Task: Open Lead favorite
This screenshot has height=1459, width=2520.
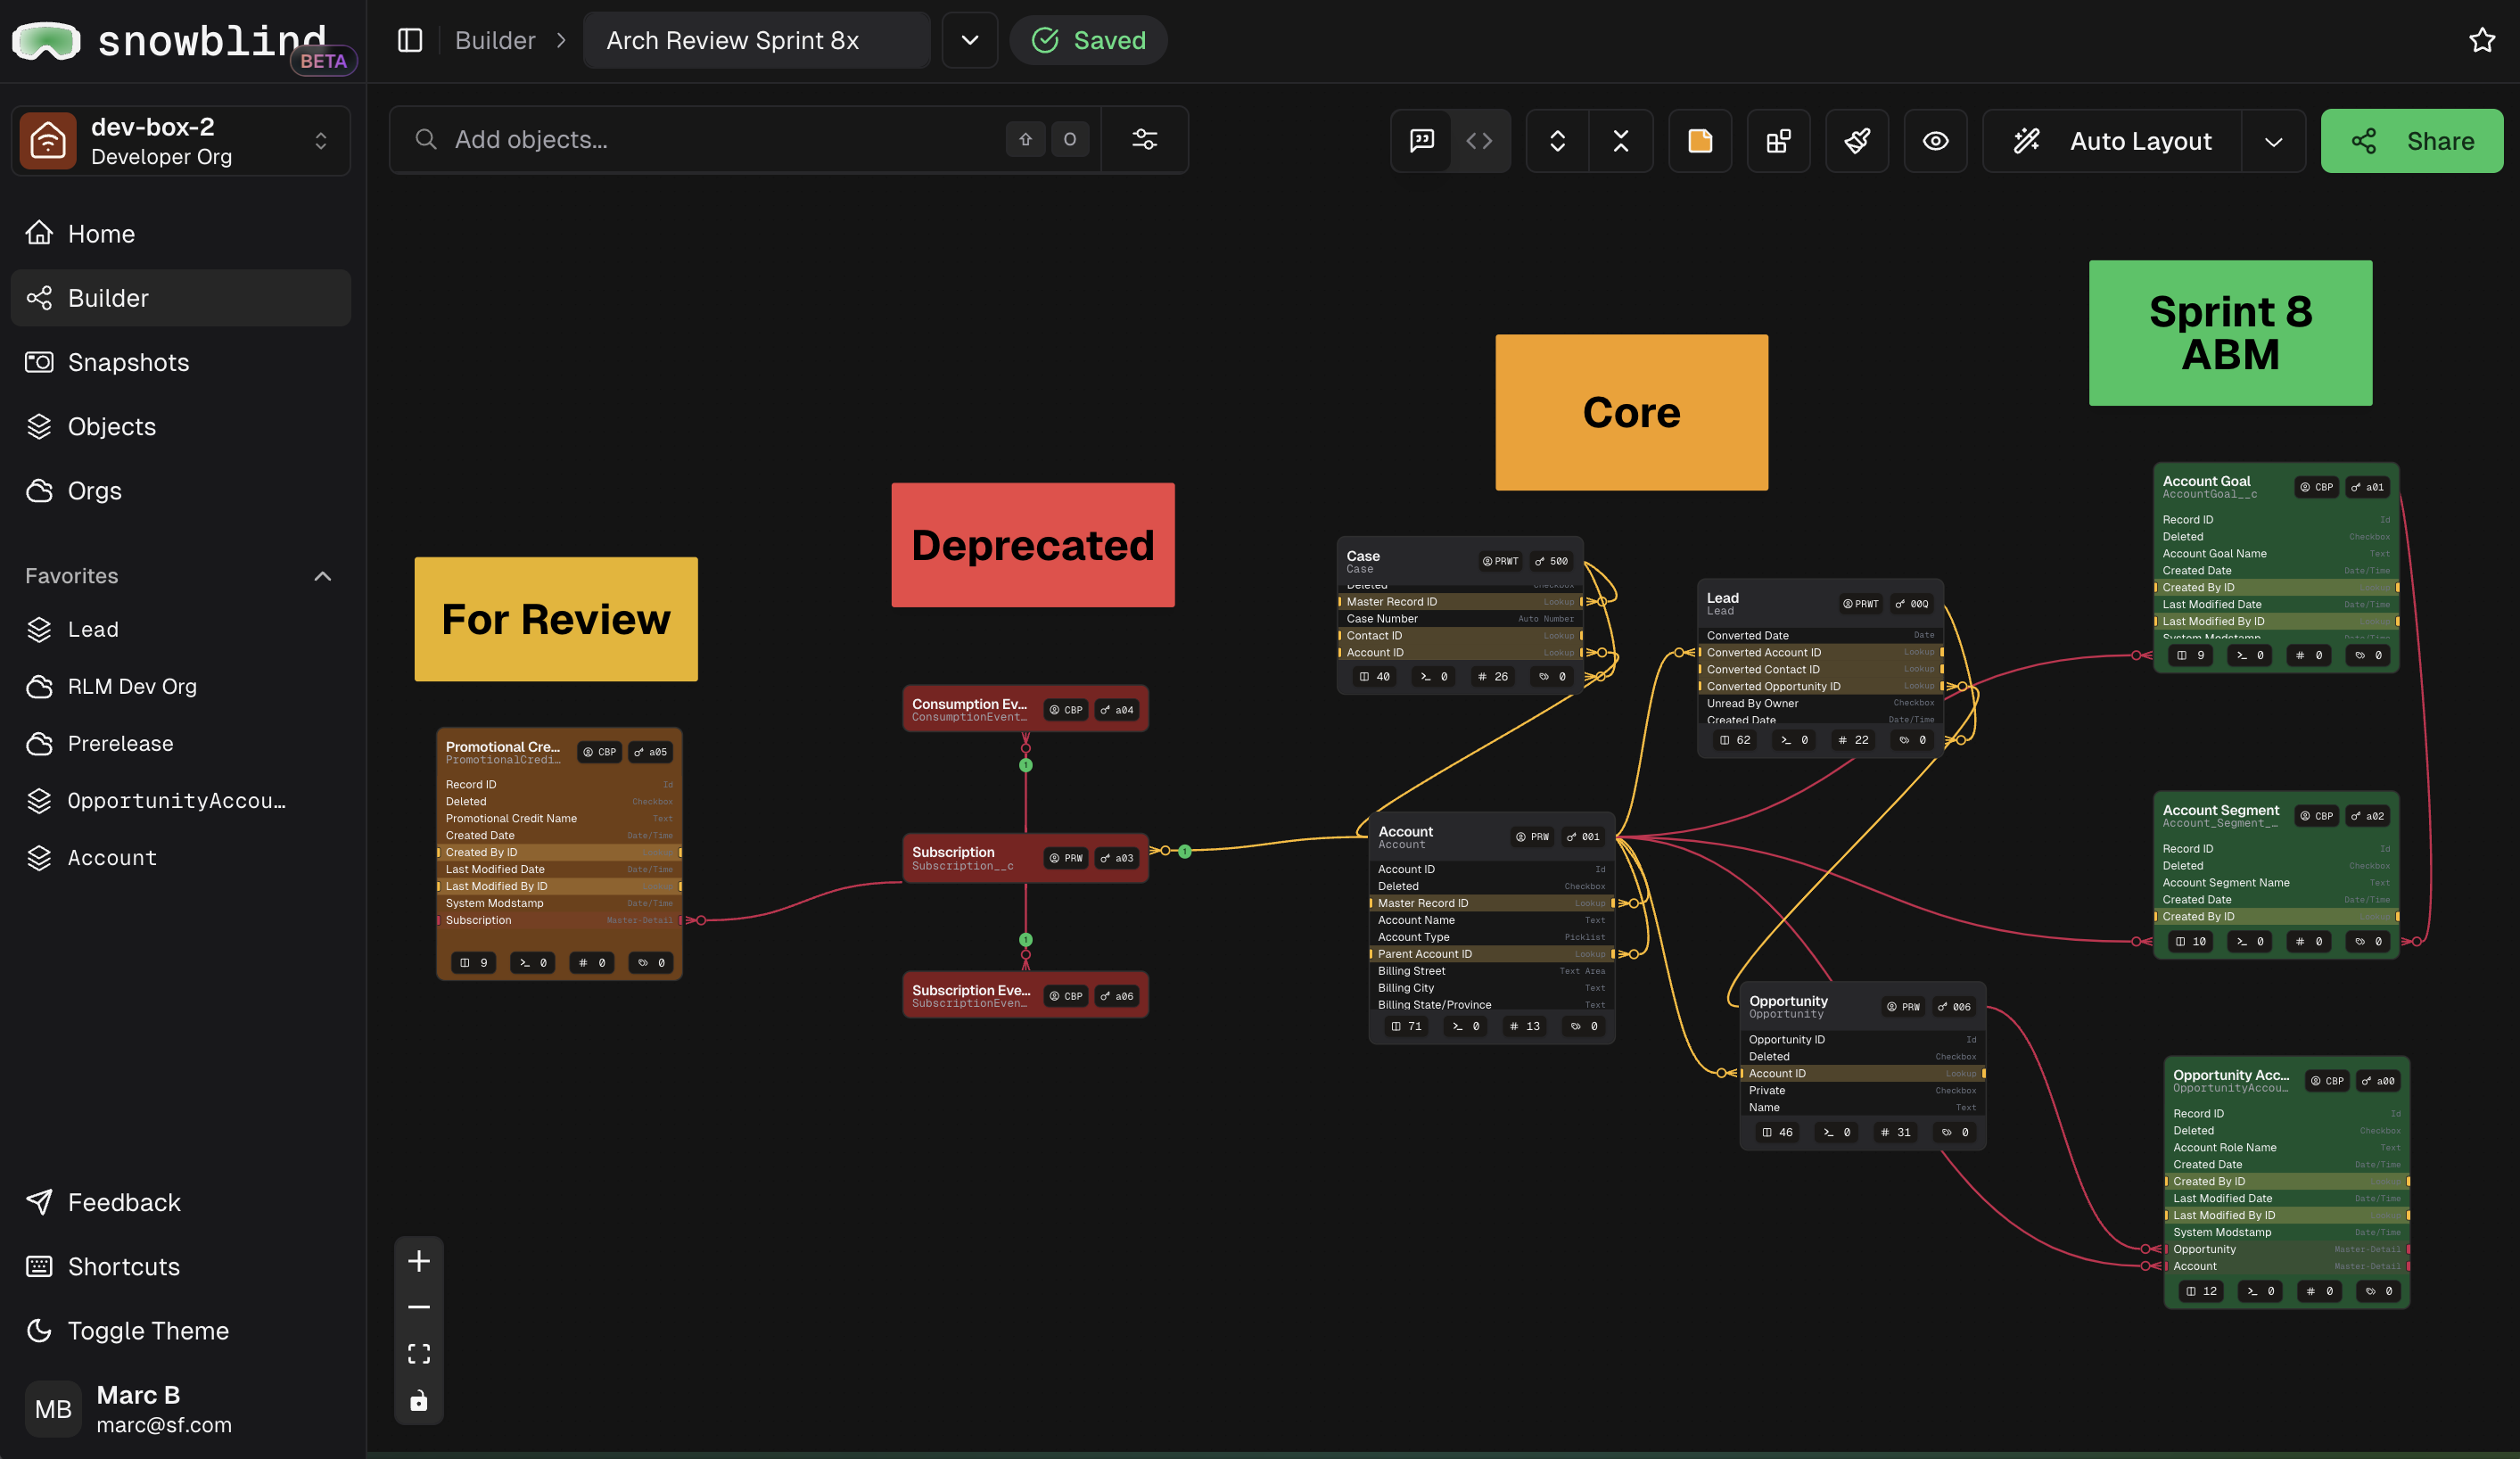Action: click(x=181, y=629)
